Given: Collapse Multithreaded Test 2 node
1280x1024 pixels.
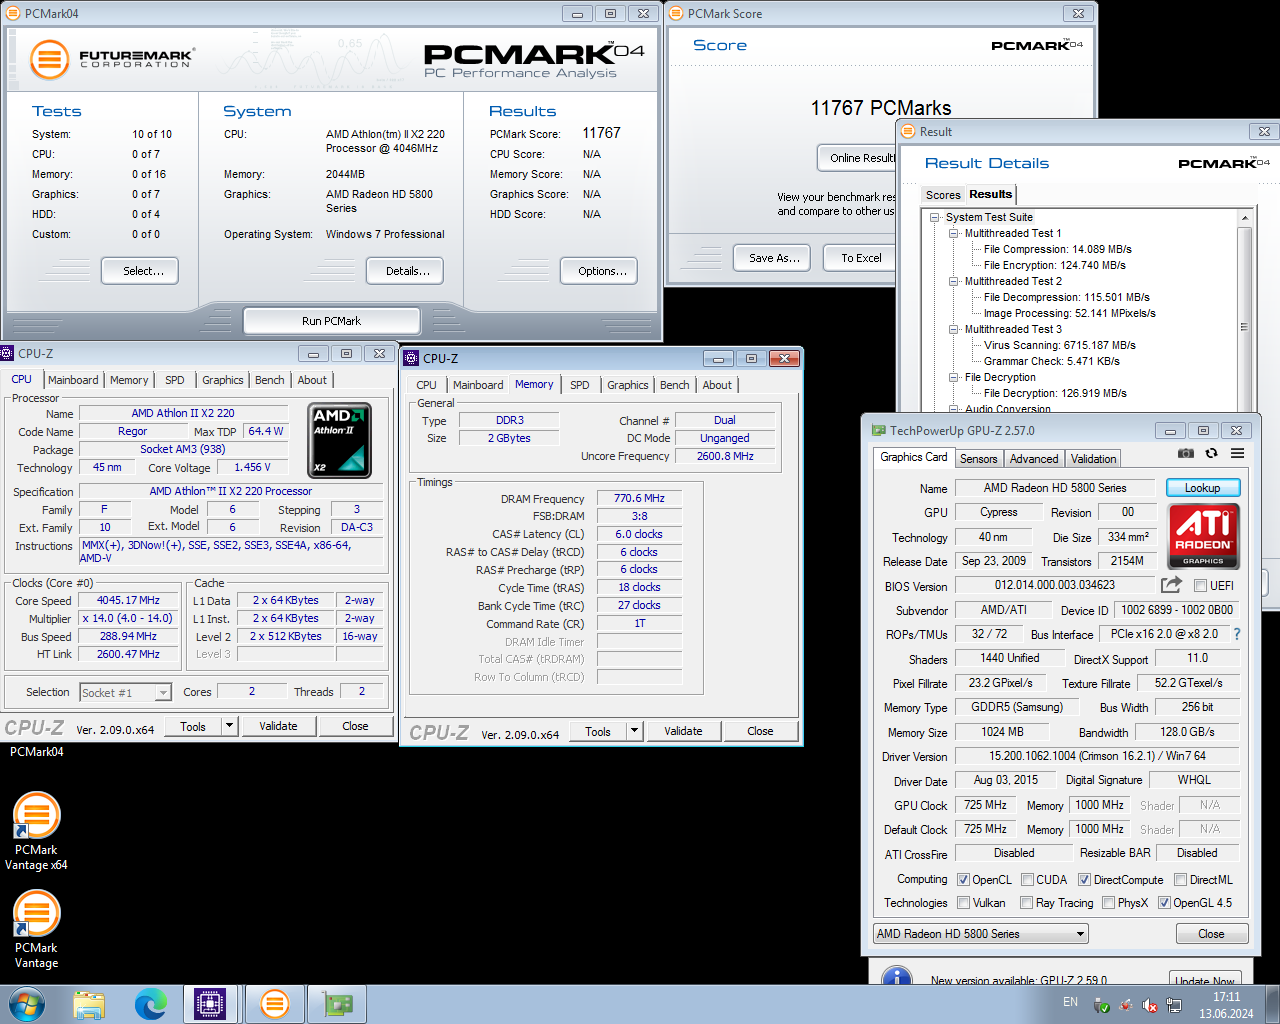Looking at the screenshot, I should (954, 281).
